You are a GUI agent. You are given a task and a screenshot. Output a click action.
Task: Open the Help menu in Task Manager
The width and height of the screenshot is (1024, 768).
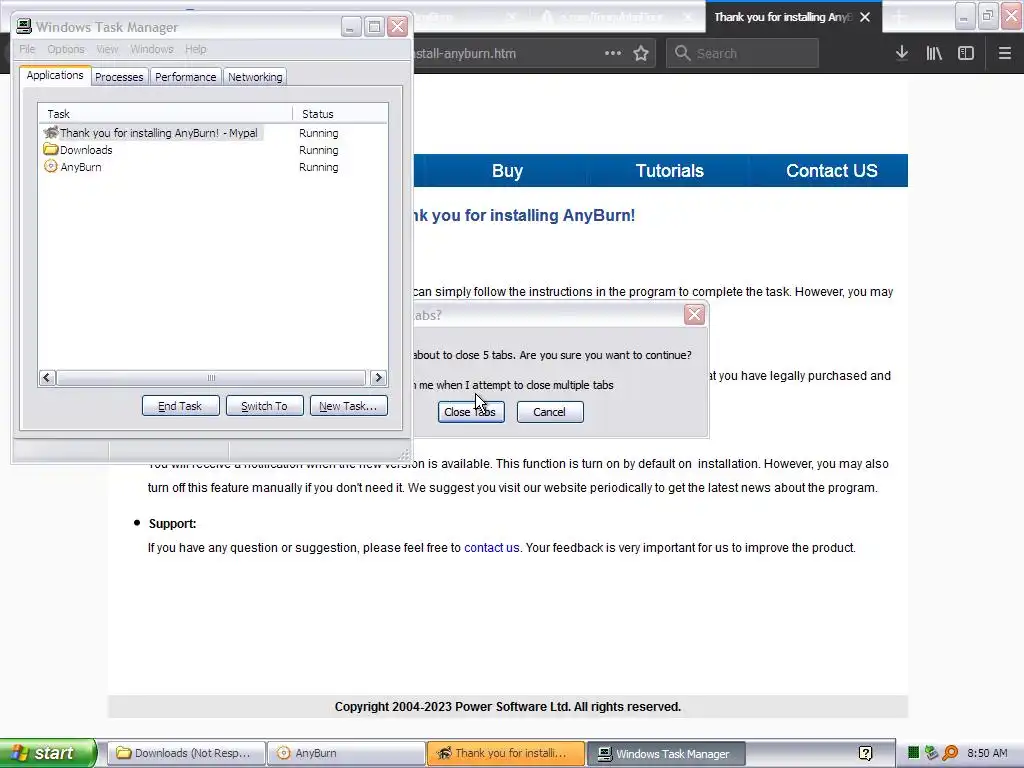195,49
